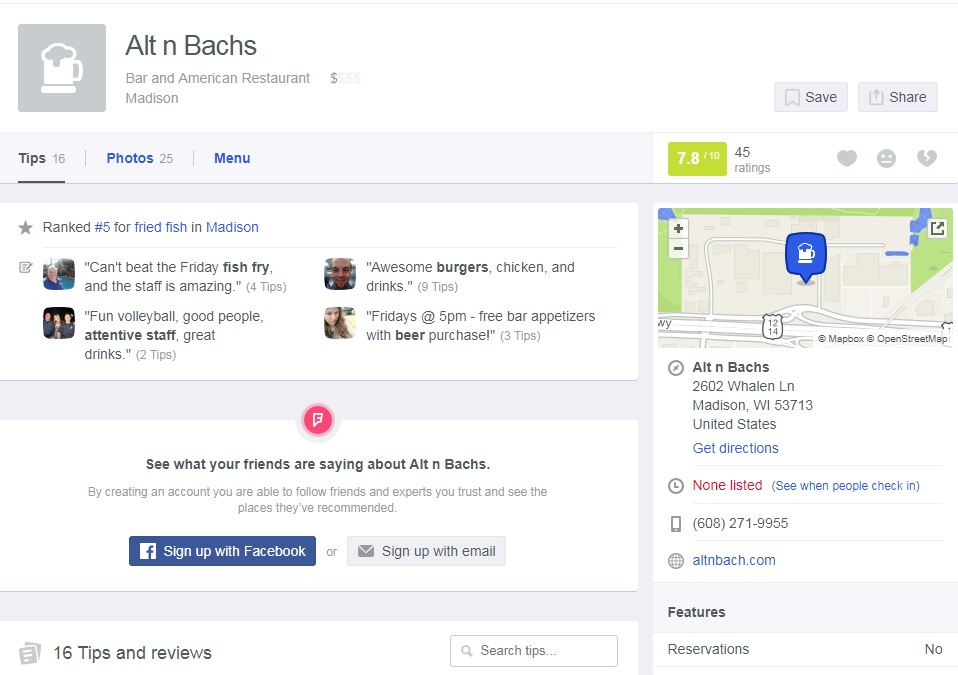Click the blue beer mug map pin

pyautogui.click(x=806, y=257)
